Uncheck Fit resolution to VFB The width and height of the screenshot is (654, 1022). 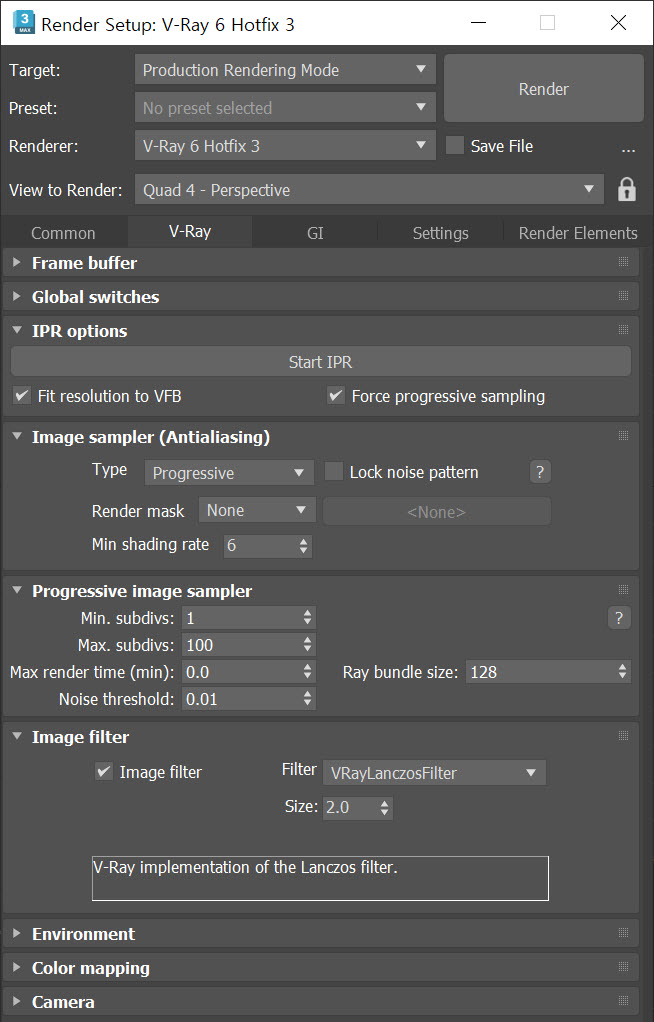point(22,396)
